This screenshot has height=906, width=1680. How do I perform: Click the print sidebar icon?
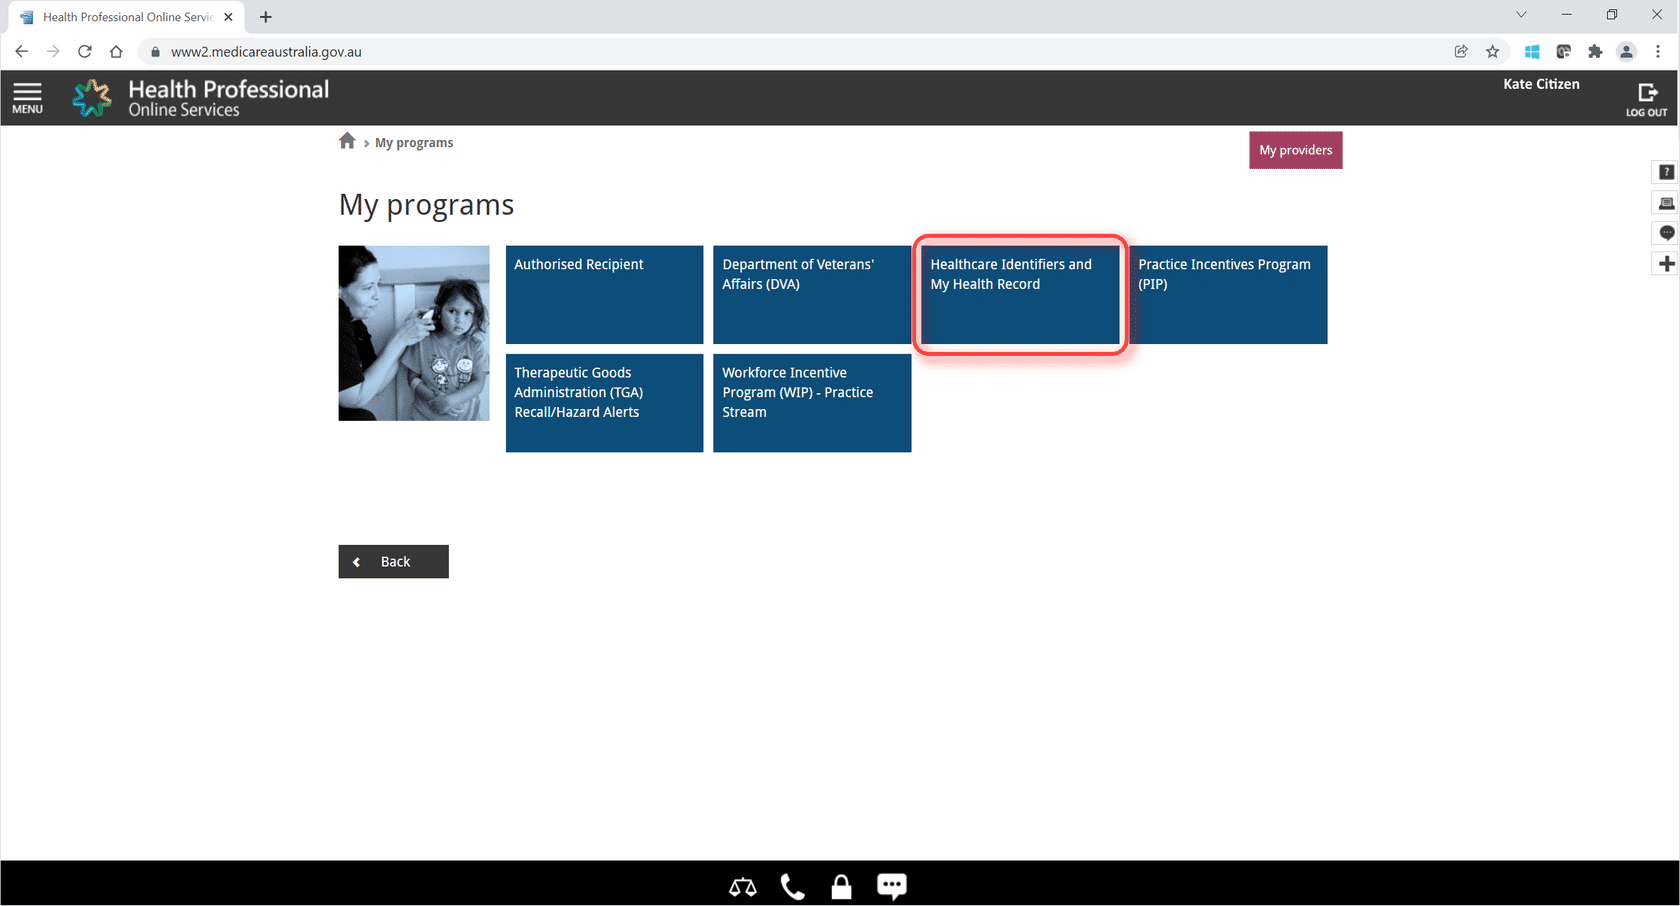click(x=1666, y=203)
